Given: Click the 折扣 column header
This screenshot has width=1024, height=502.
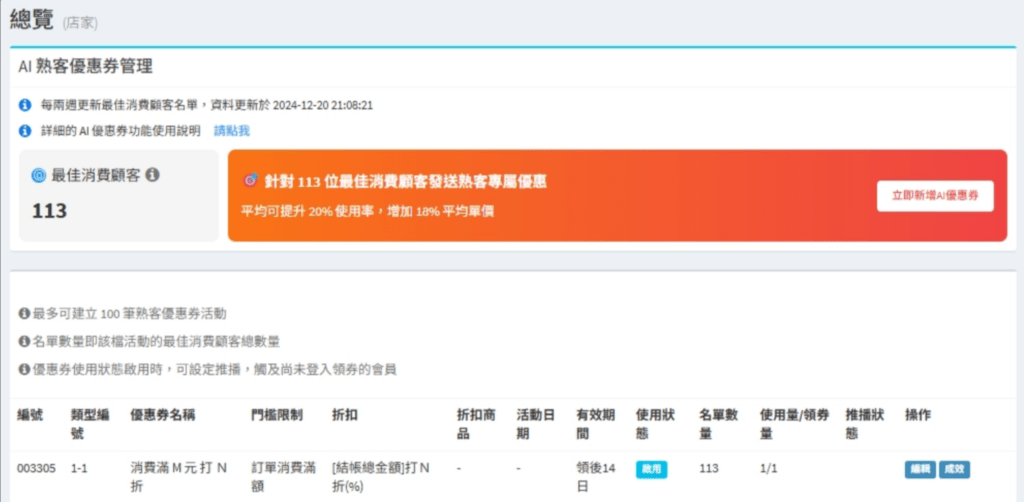Looking at the screenshot, I should tap(345, 416).
